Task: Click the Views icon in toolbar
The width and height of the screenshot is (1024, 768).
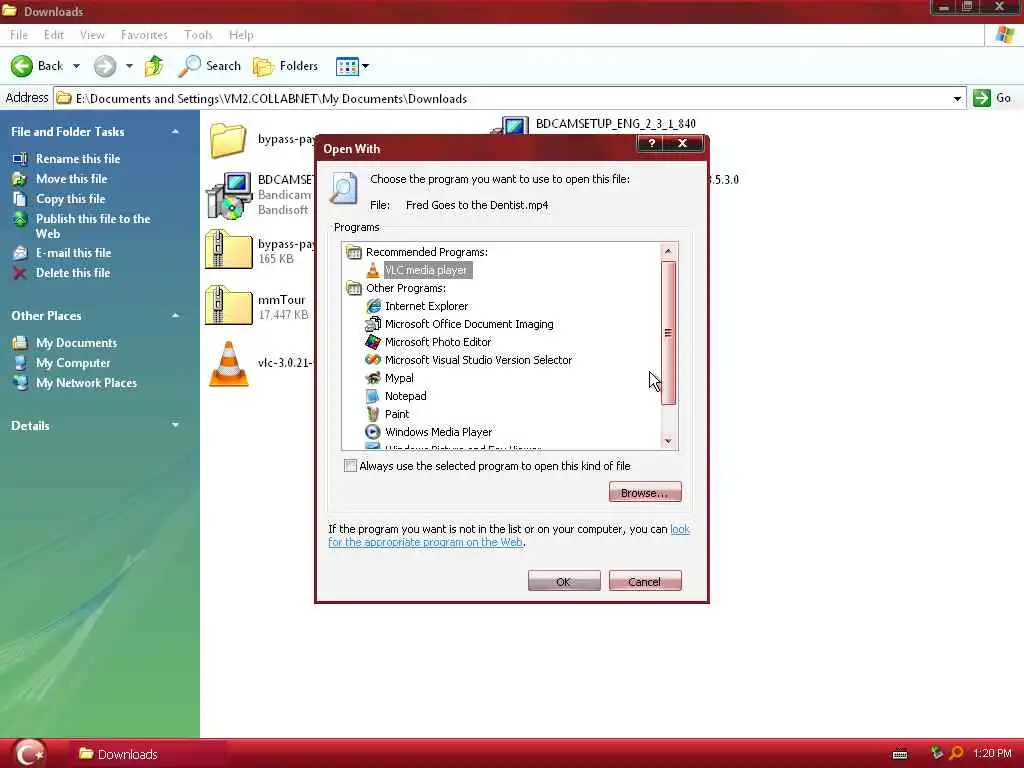Action: click(347, 66)
